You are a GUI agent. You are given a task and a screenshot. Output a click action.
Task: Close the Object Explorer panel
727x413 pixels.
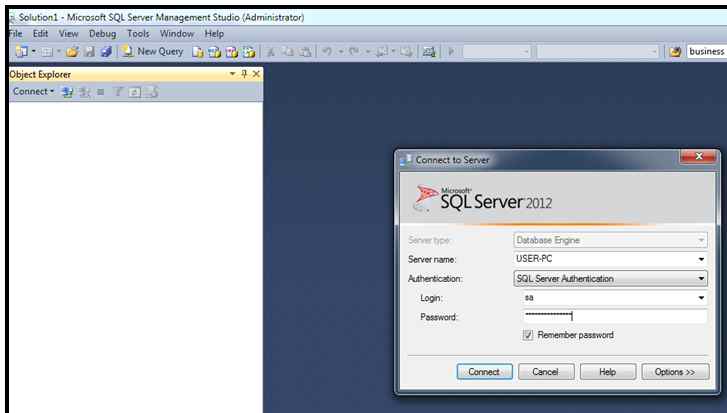tap(256, 74)
